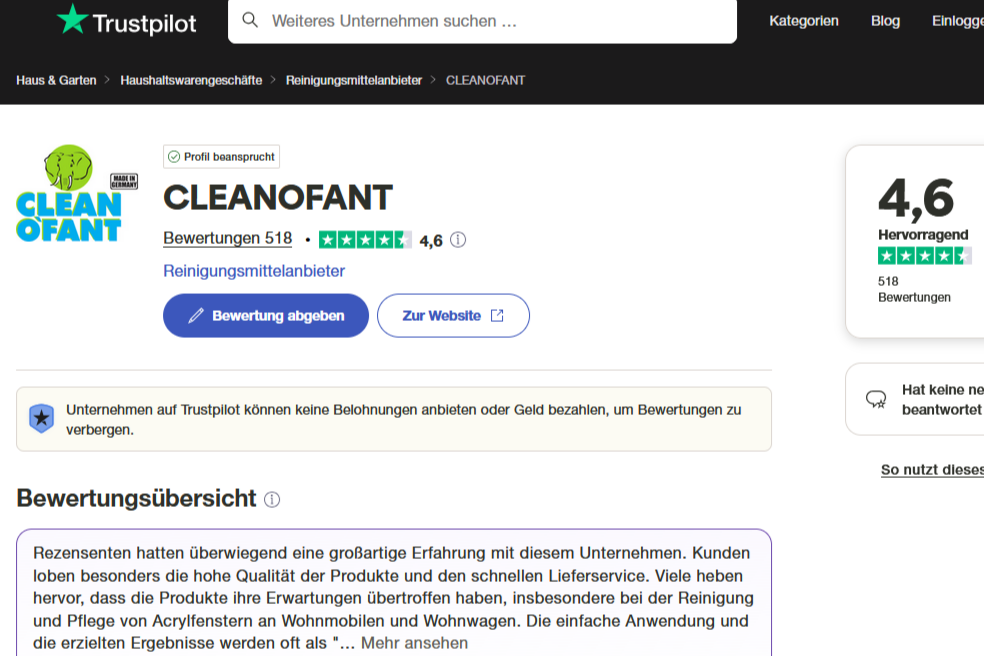Click the speech bubble icon in sidebar
Image resolution: width=984 pixels, height=656 pixels.
(876, 399)
